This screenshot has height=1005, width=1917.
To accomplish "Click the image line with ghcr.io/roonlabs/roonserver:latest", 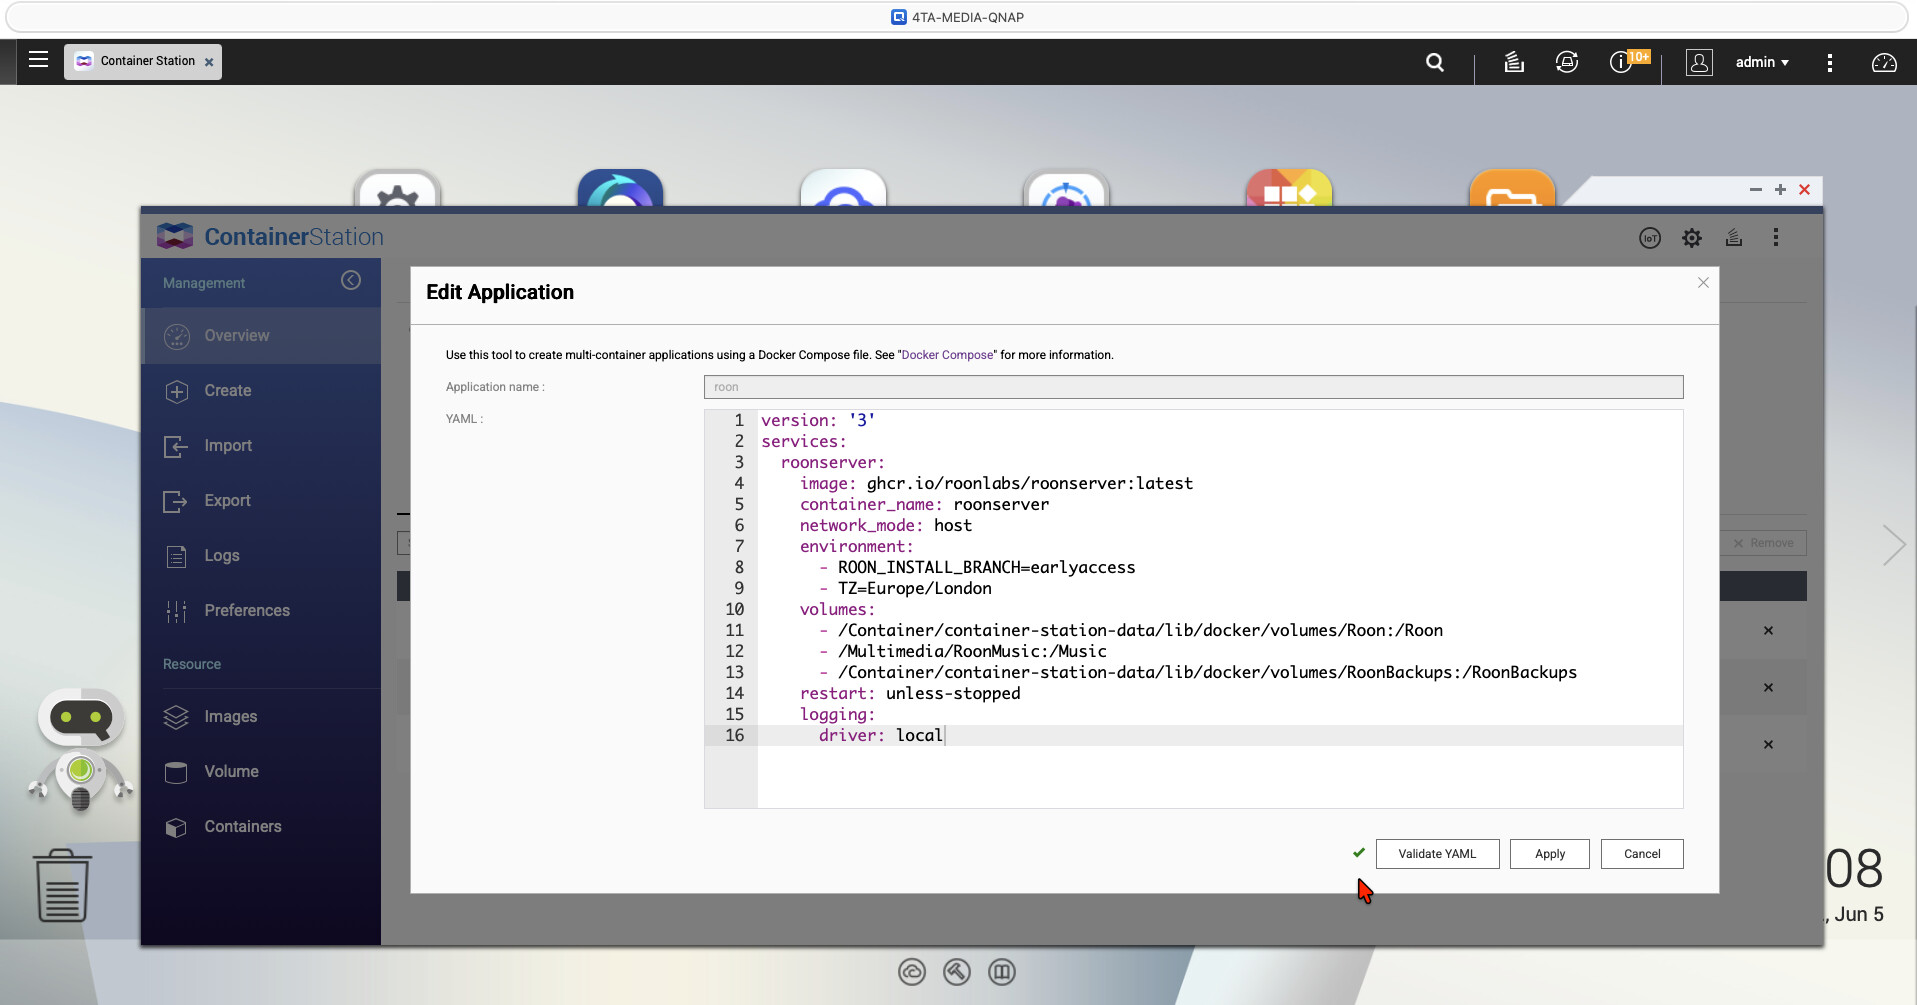I will tap(996, 484).
